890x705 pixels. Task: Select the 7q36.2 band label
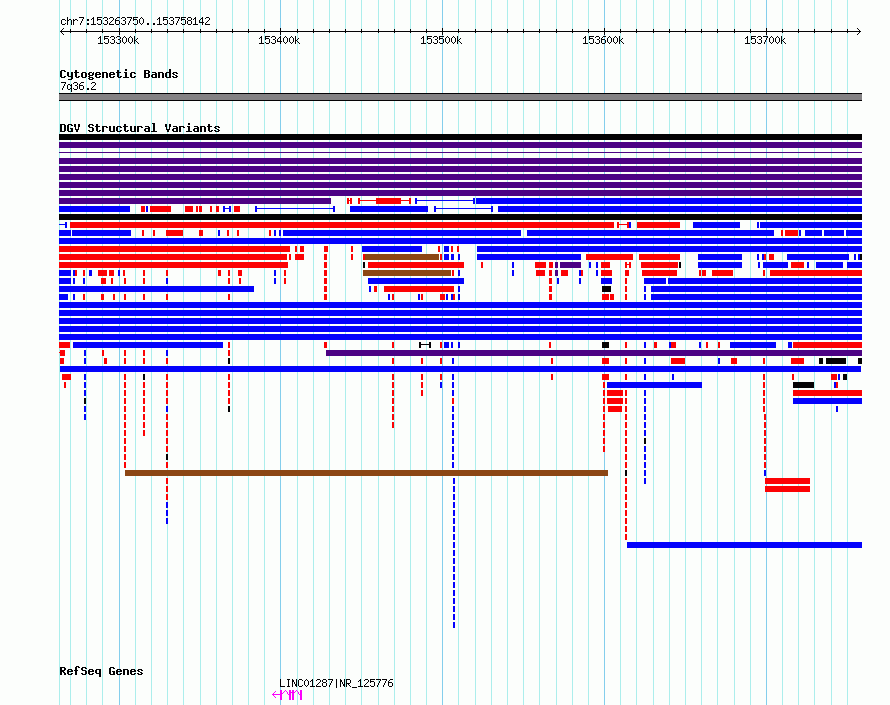click(x=78, y=86)
